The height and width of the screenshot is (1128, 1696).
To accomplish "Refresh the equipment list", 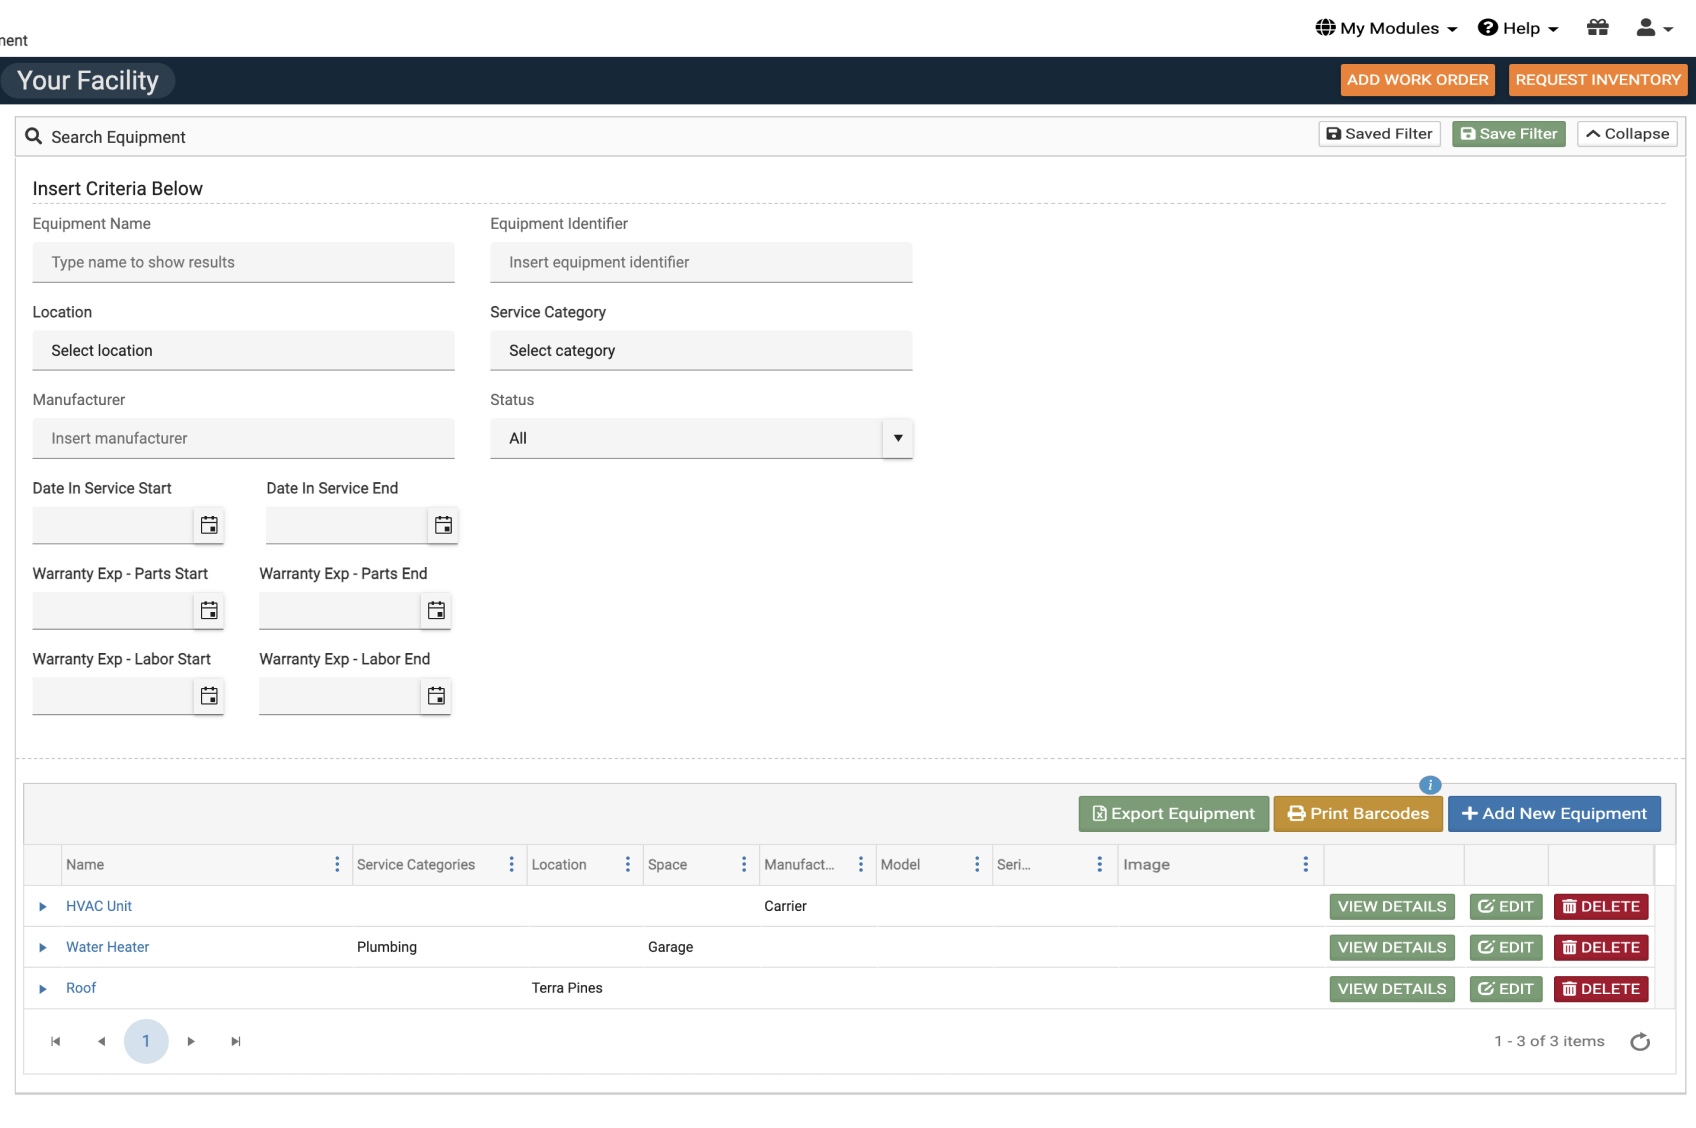I will pyautogui.click(x=1640, y=1041).
